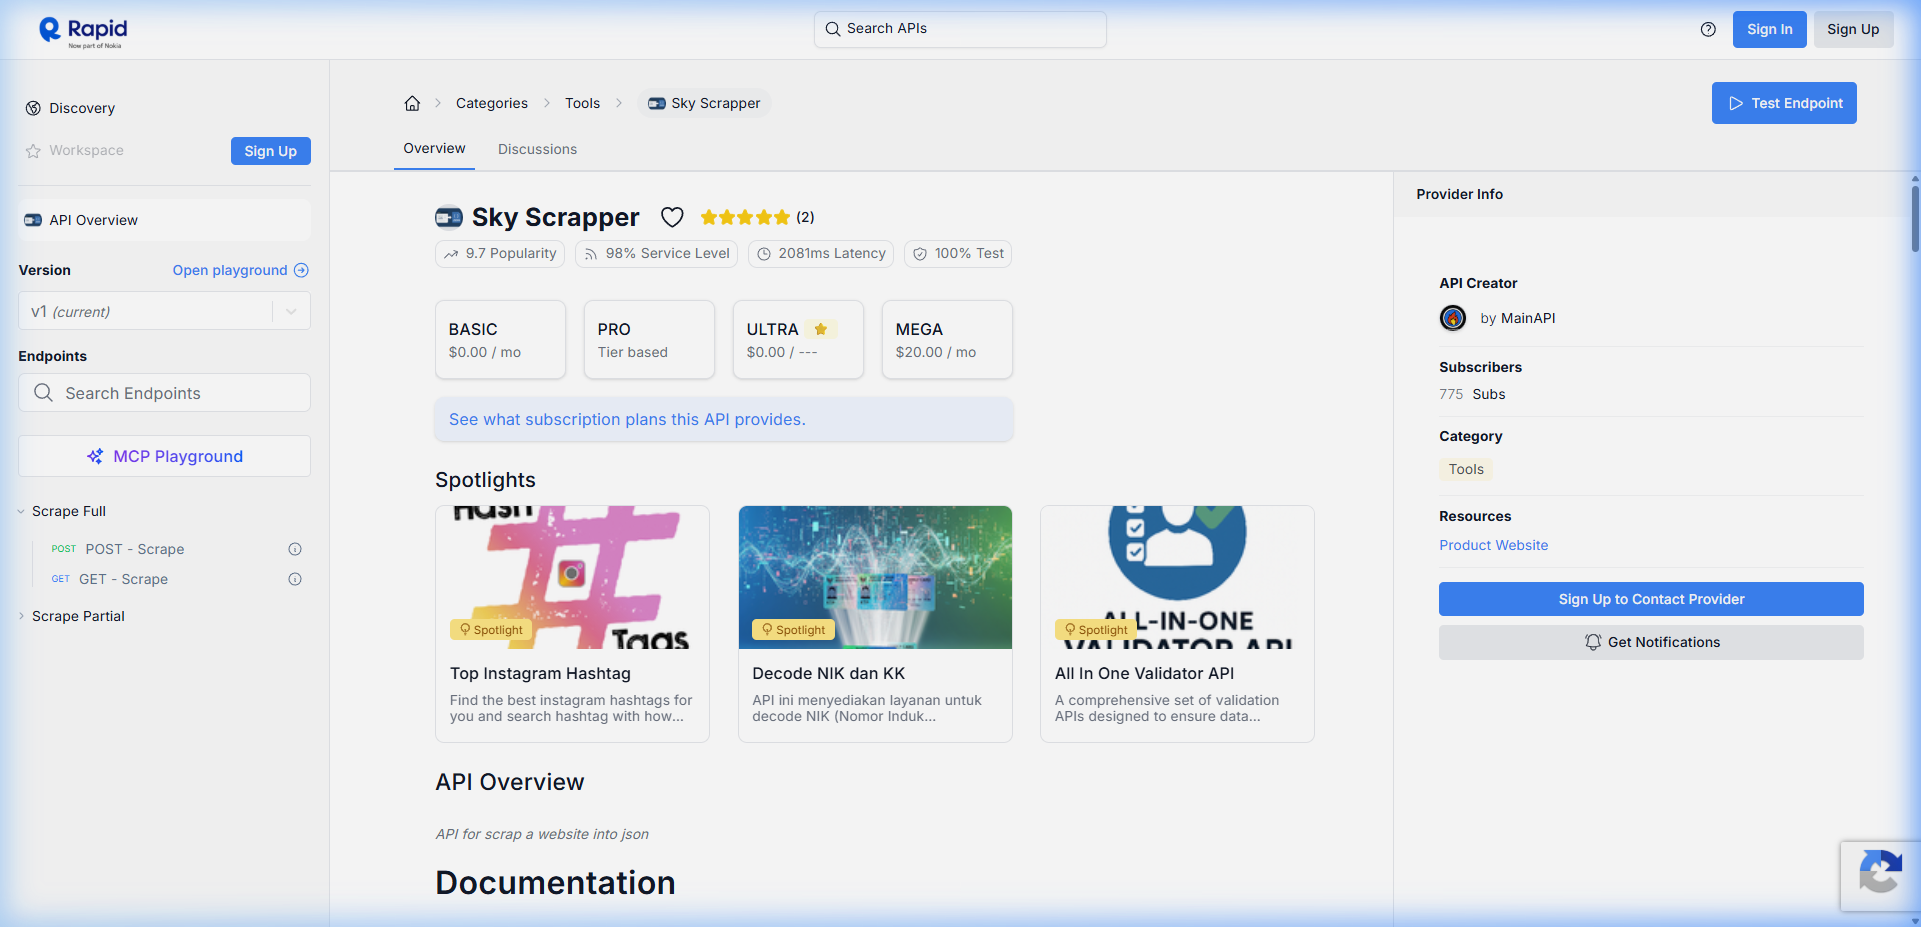Click the 98% Service Level badge
The height and width of the screenshot is (927, 1921).
pos(656,254)
